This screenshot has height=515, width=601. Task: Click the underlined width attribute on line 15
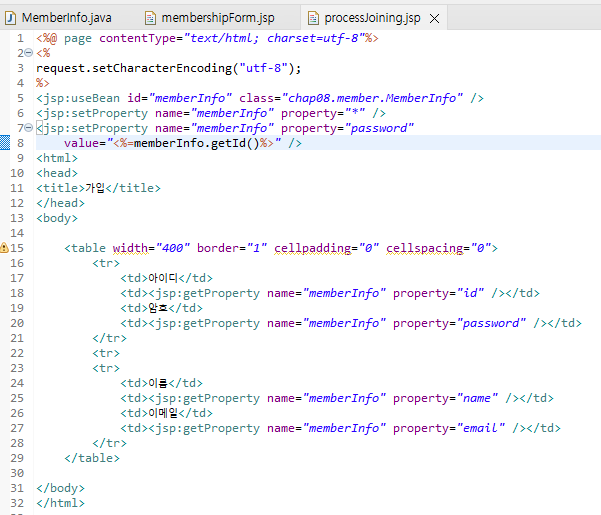(130, 248)
